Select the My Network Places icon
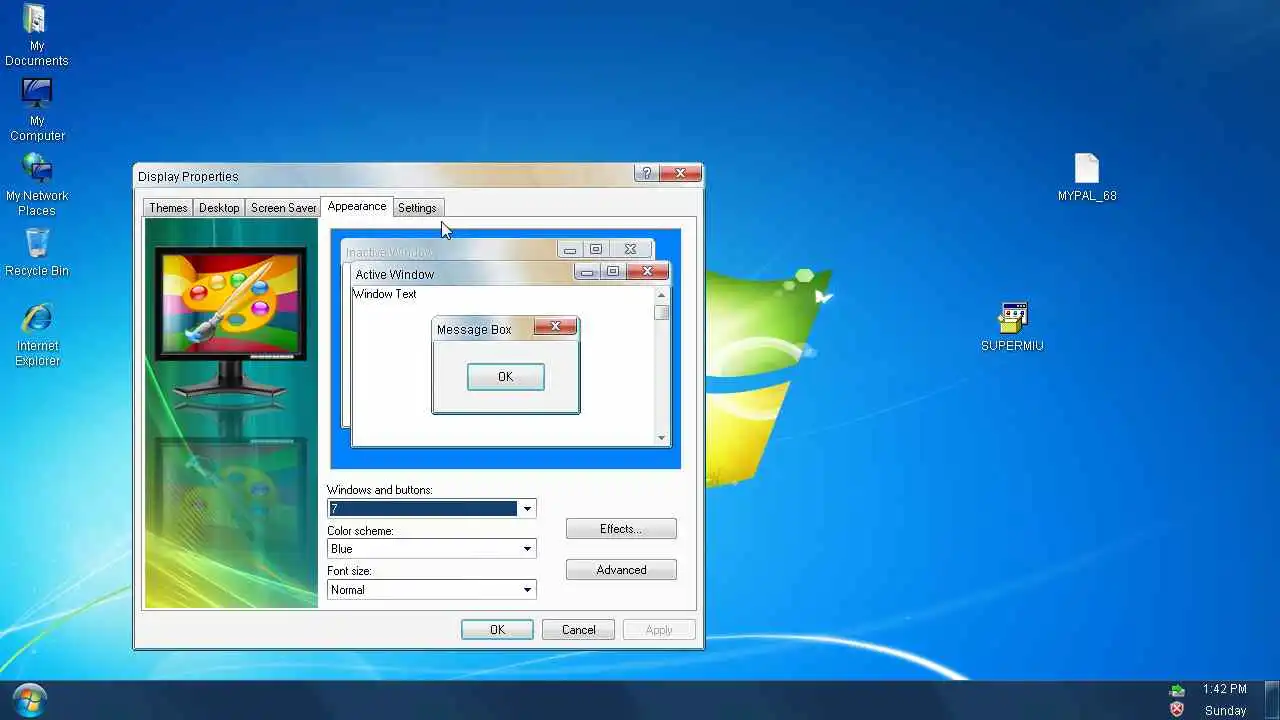Image resolution: width=1280 pixels, height=720 pixels. point(37,185)
